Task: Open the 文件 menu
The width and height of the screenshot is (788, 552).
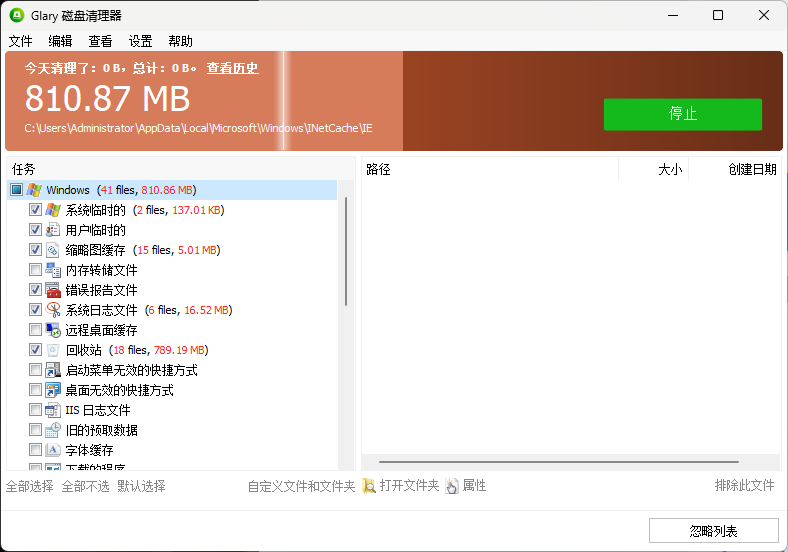Action: pos(21,41)
